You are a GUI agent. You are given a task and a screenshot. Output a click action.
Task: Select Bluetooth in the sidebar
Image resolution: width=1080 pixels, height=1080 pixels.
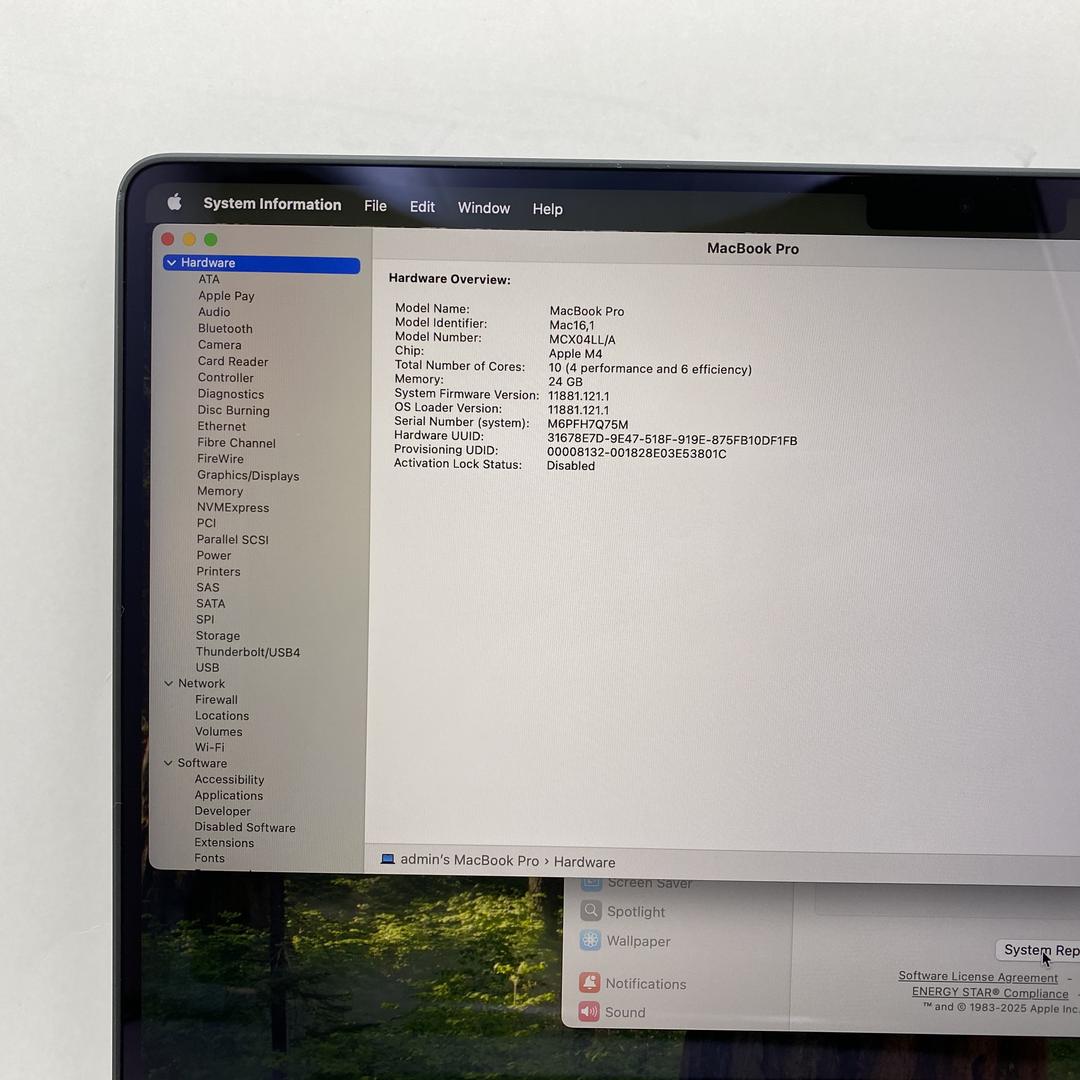pyautogui.click(x=225, y=329)
